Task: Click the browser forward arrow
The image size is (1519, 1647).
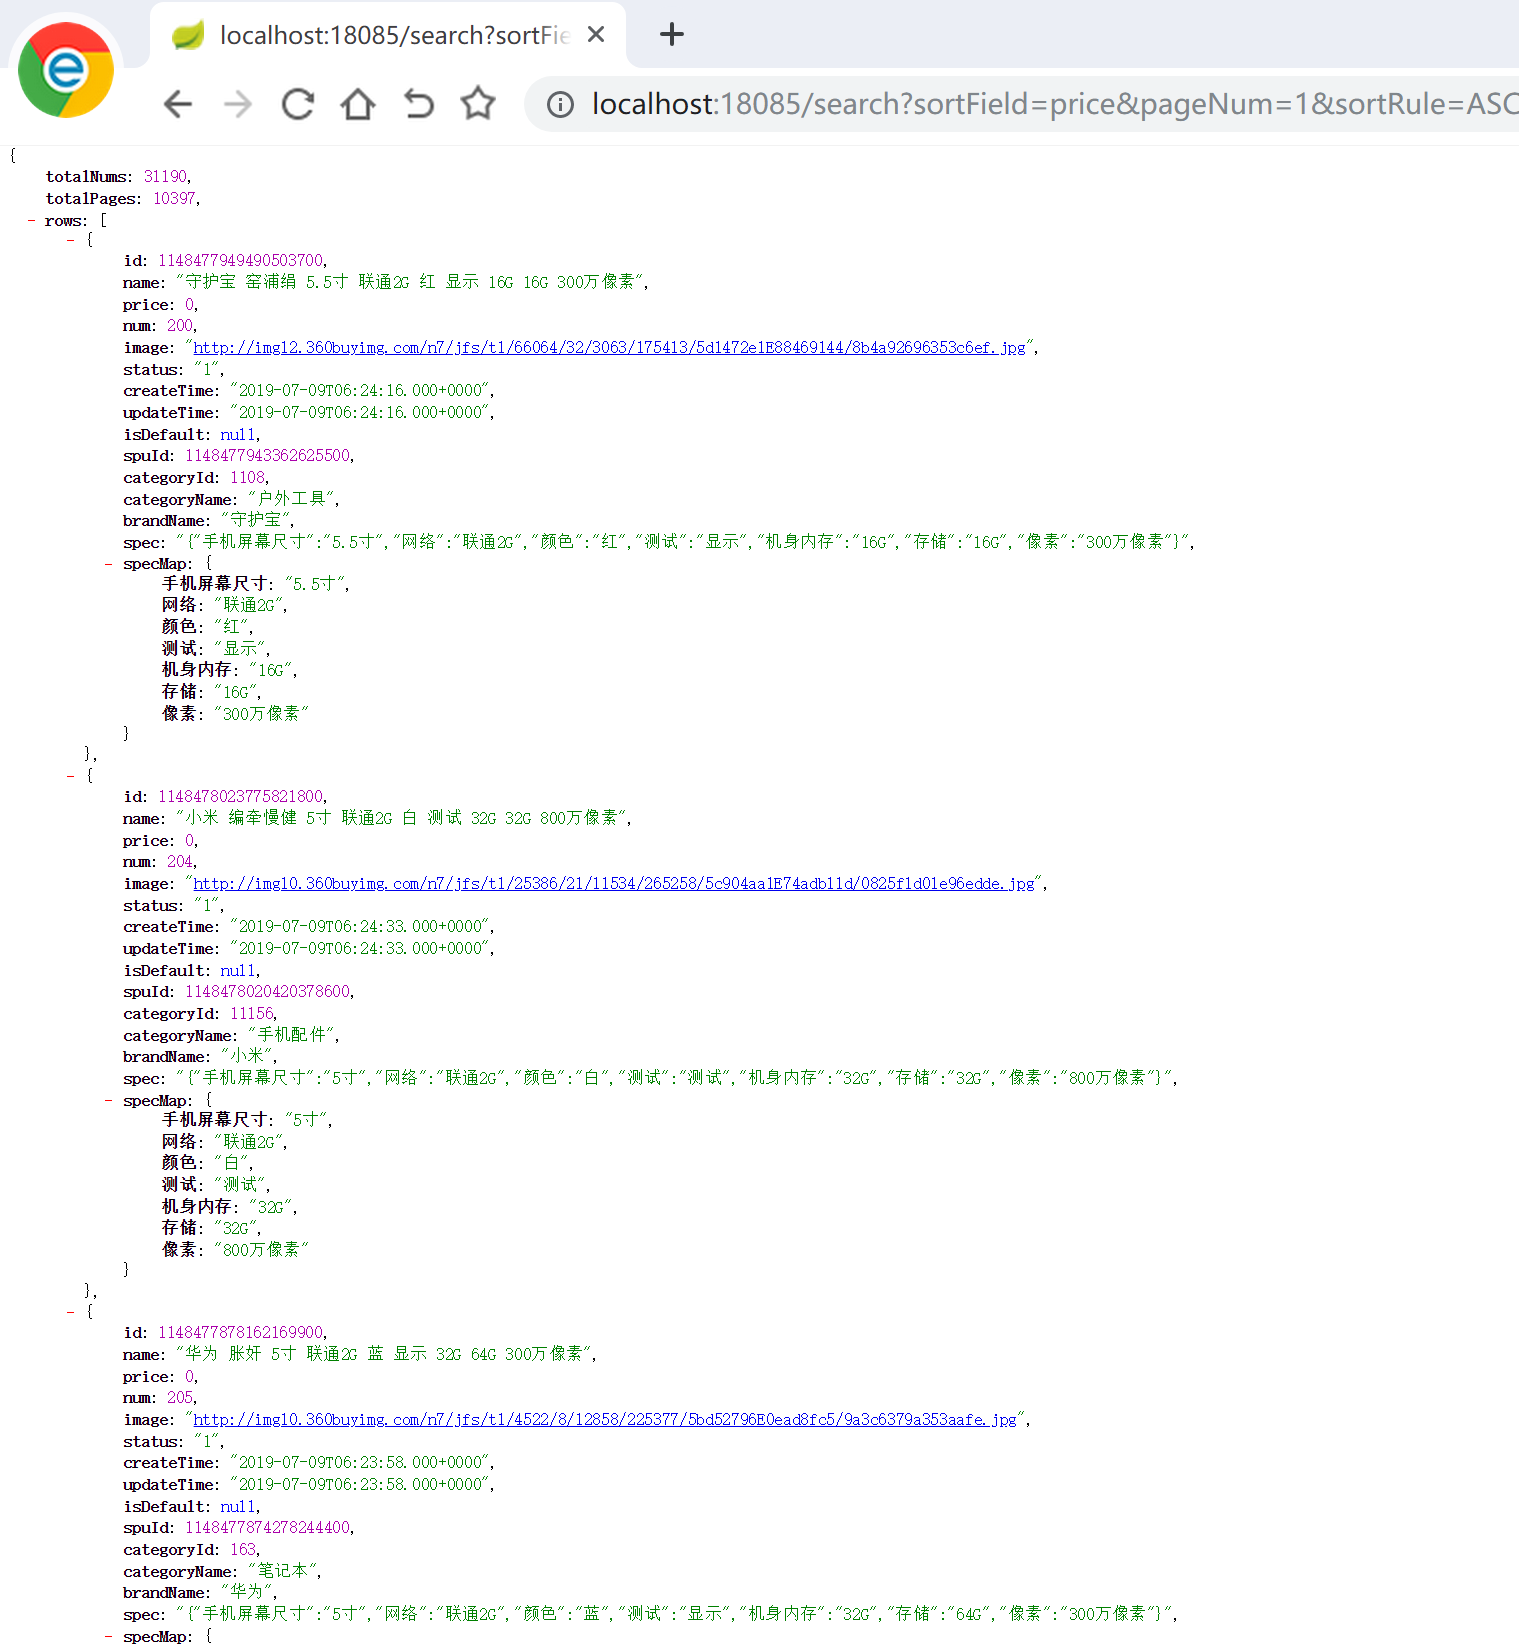Action: (238, 104)
